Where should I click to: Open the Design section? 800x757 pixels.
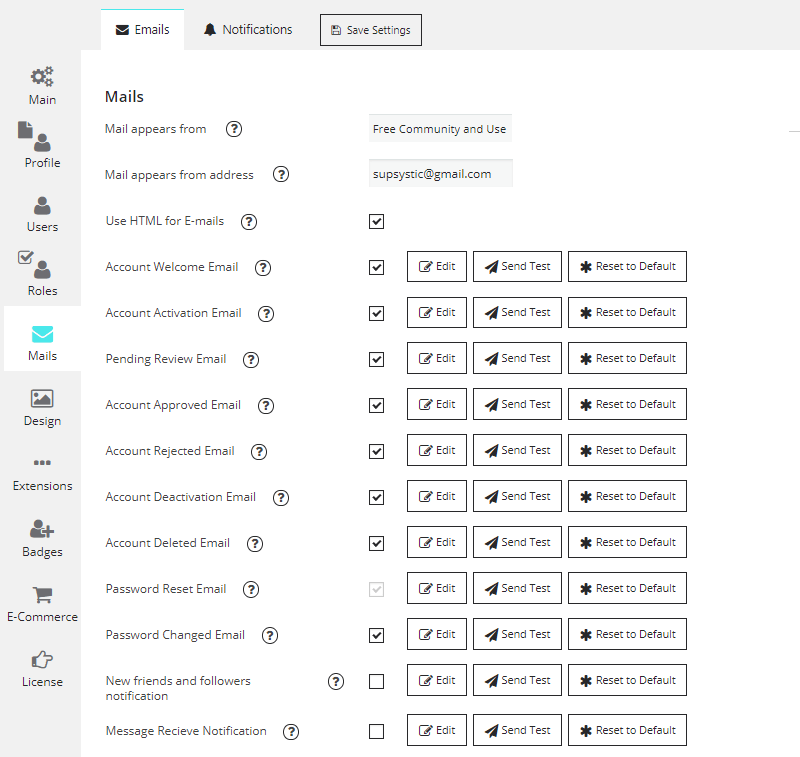click(x=42, y=408)
